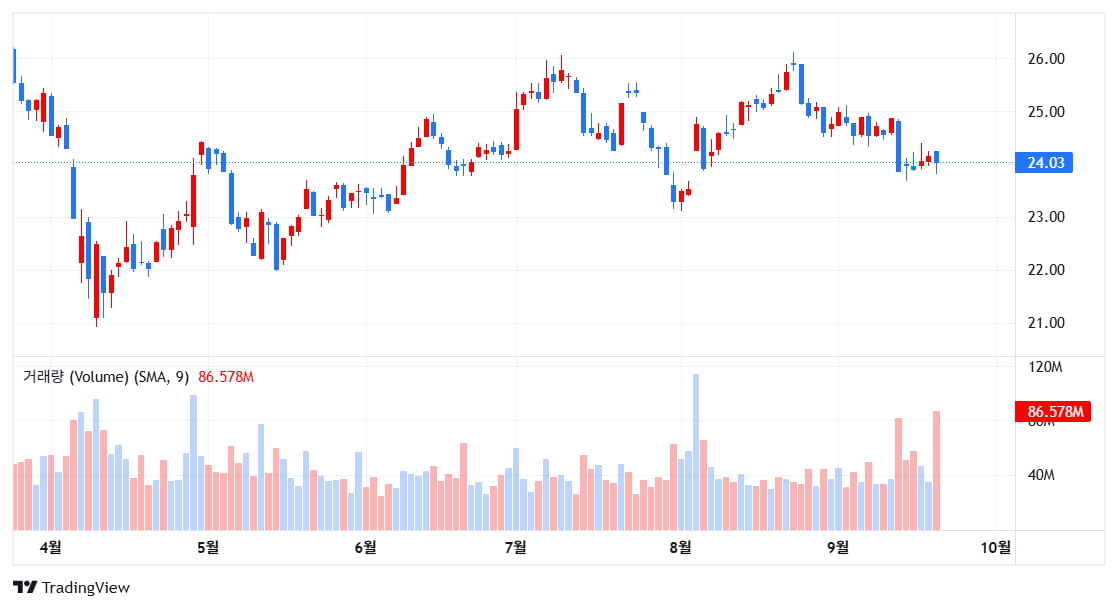Jump to the 6월 time axis label
1118x609 pixels.
tap(366, 546)
